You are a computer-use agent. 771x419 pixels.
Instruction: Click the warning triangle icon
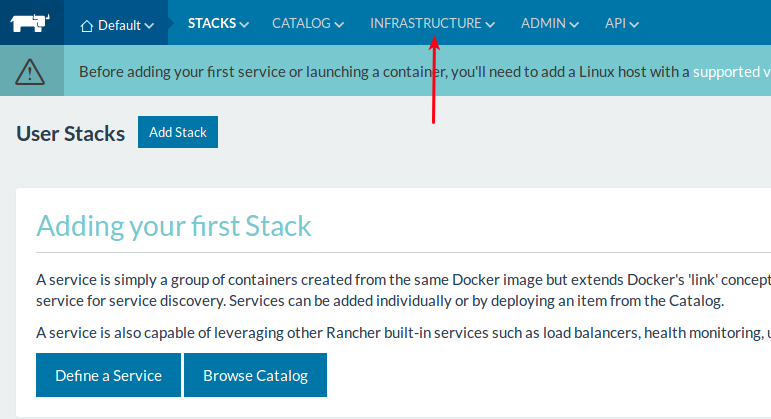coord(30,71)
